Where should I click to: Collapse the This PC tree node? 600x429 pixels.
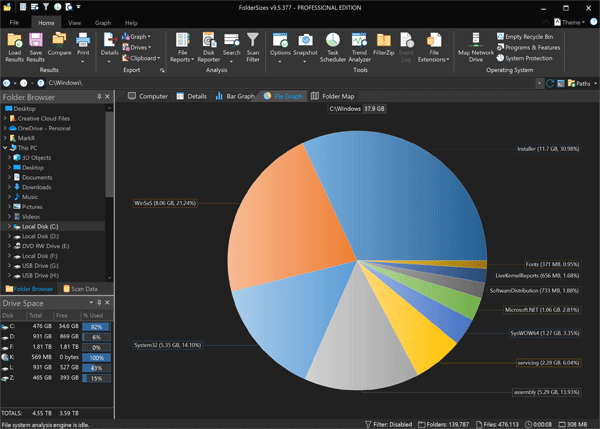pyautogui.click(x=5, y=148)
